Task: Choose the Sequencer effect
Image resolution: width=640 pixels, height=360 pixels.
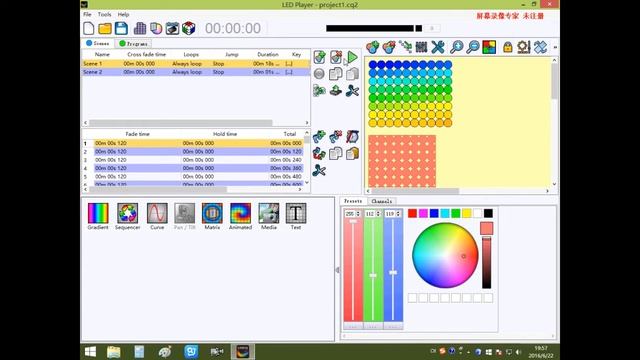Action: (127, 216)
